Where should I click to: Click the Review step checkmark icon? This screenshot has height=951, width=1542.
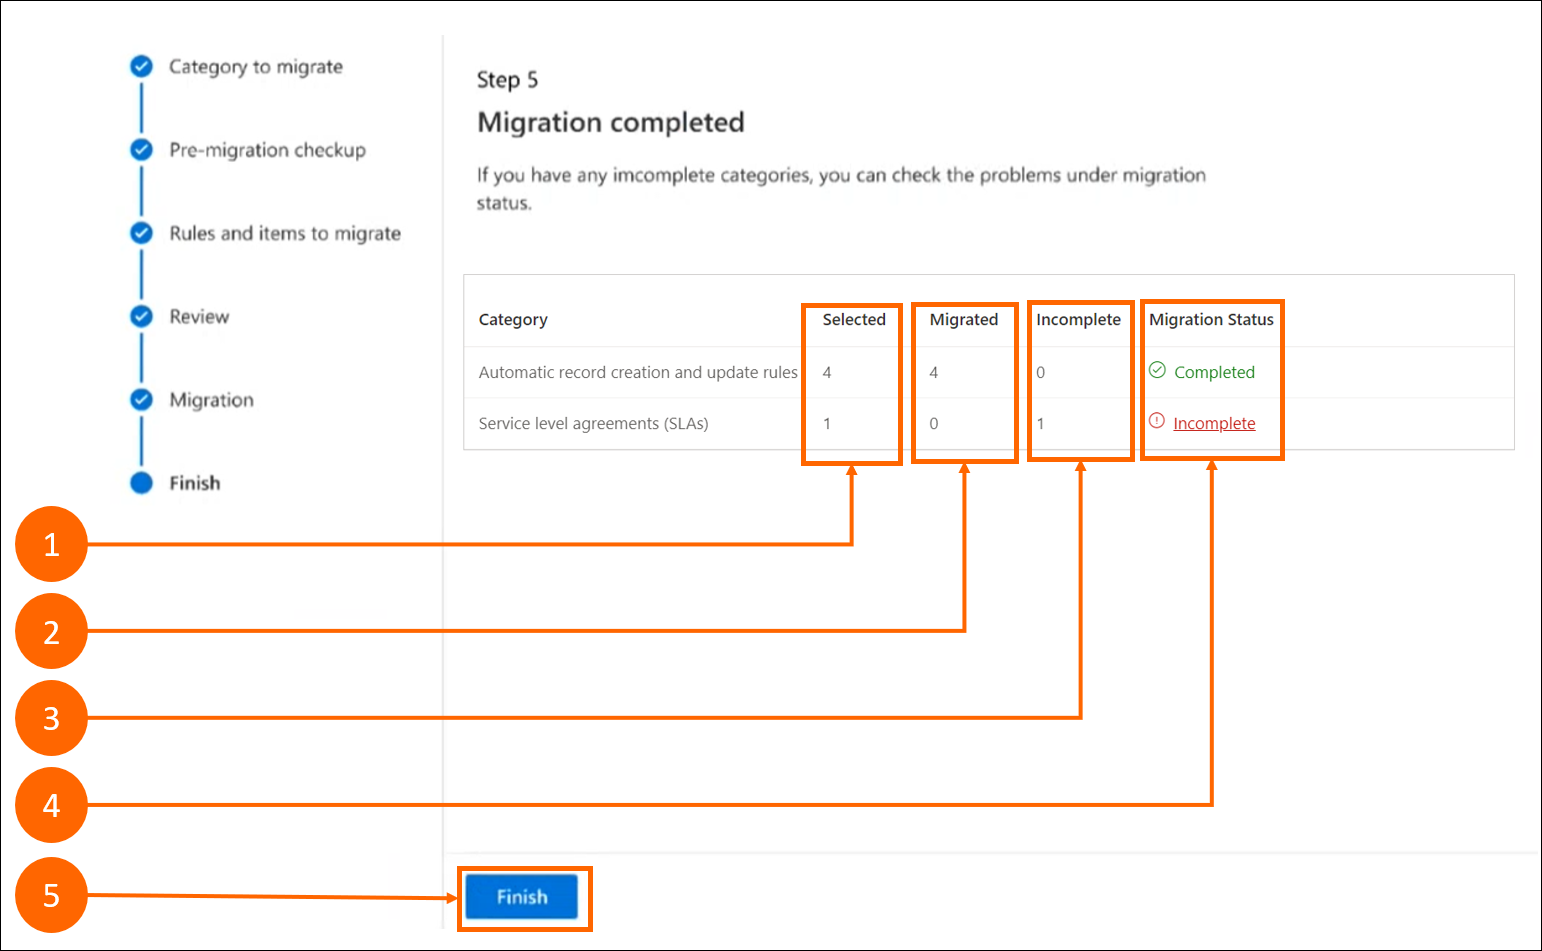tap(142, 316)
